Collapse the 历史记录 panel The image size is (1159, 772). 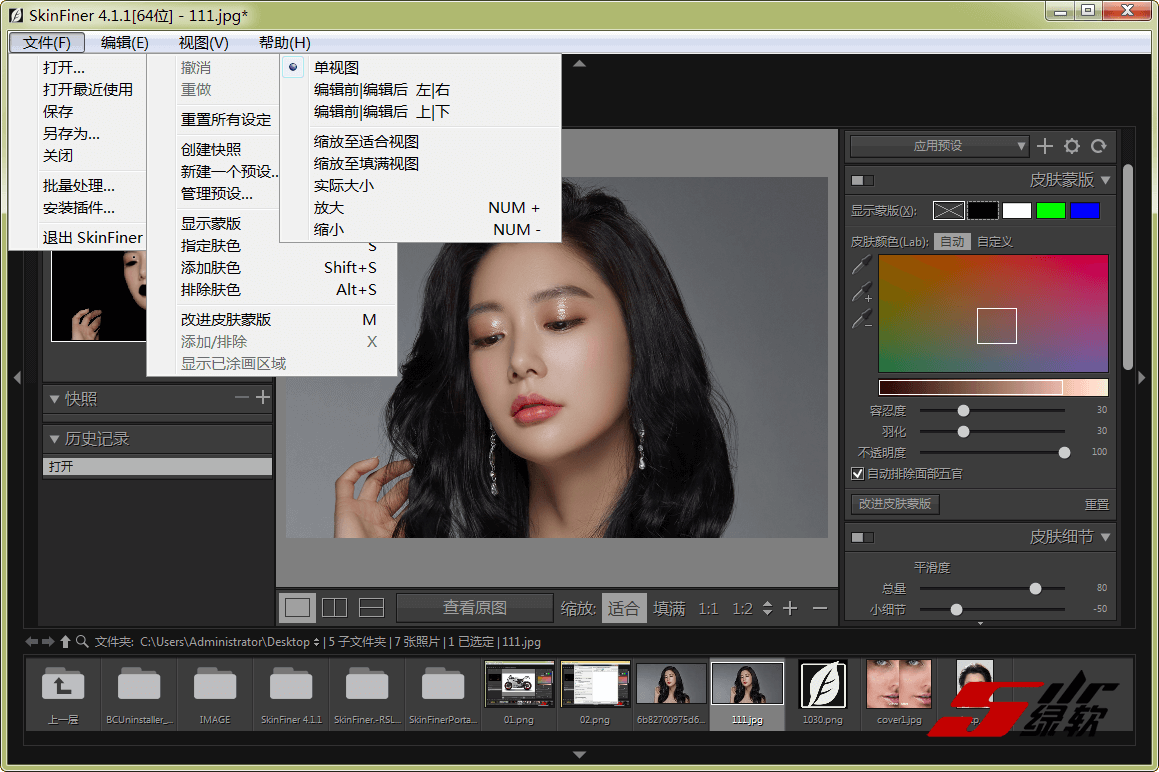pos(55,439)
